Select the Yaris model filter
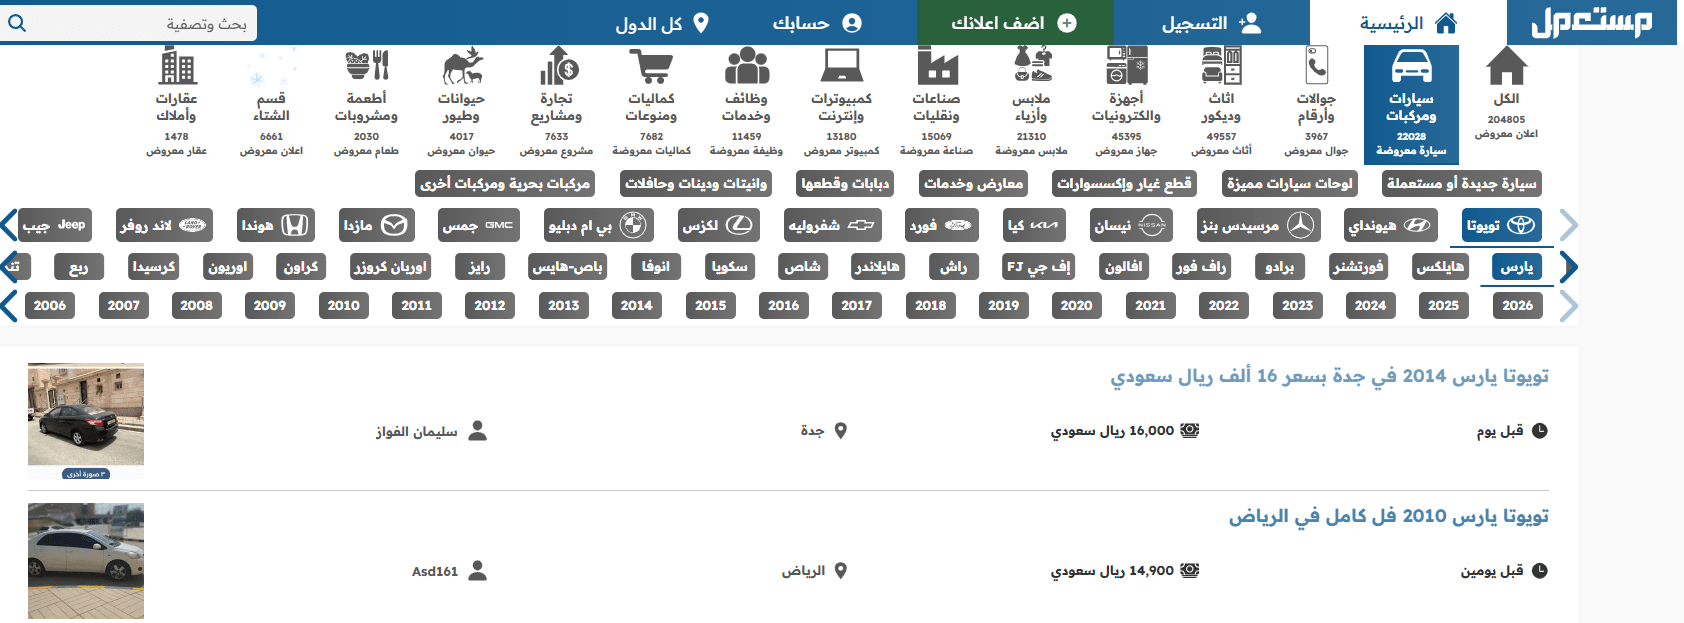Image resolution: width=1684 pixels, height=623 pixels. coord(1516,267)
